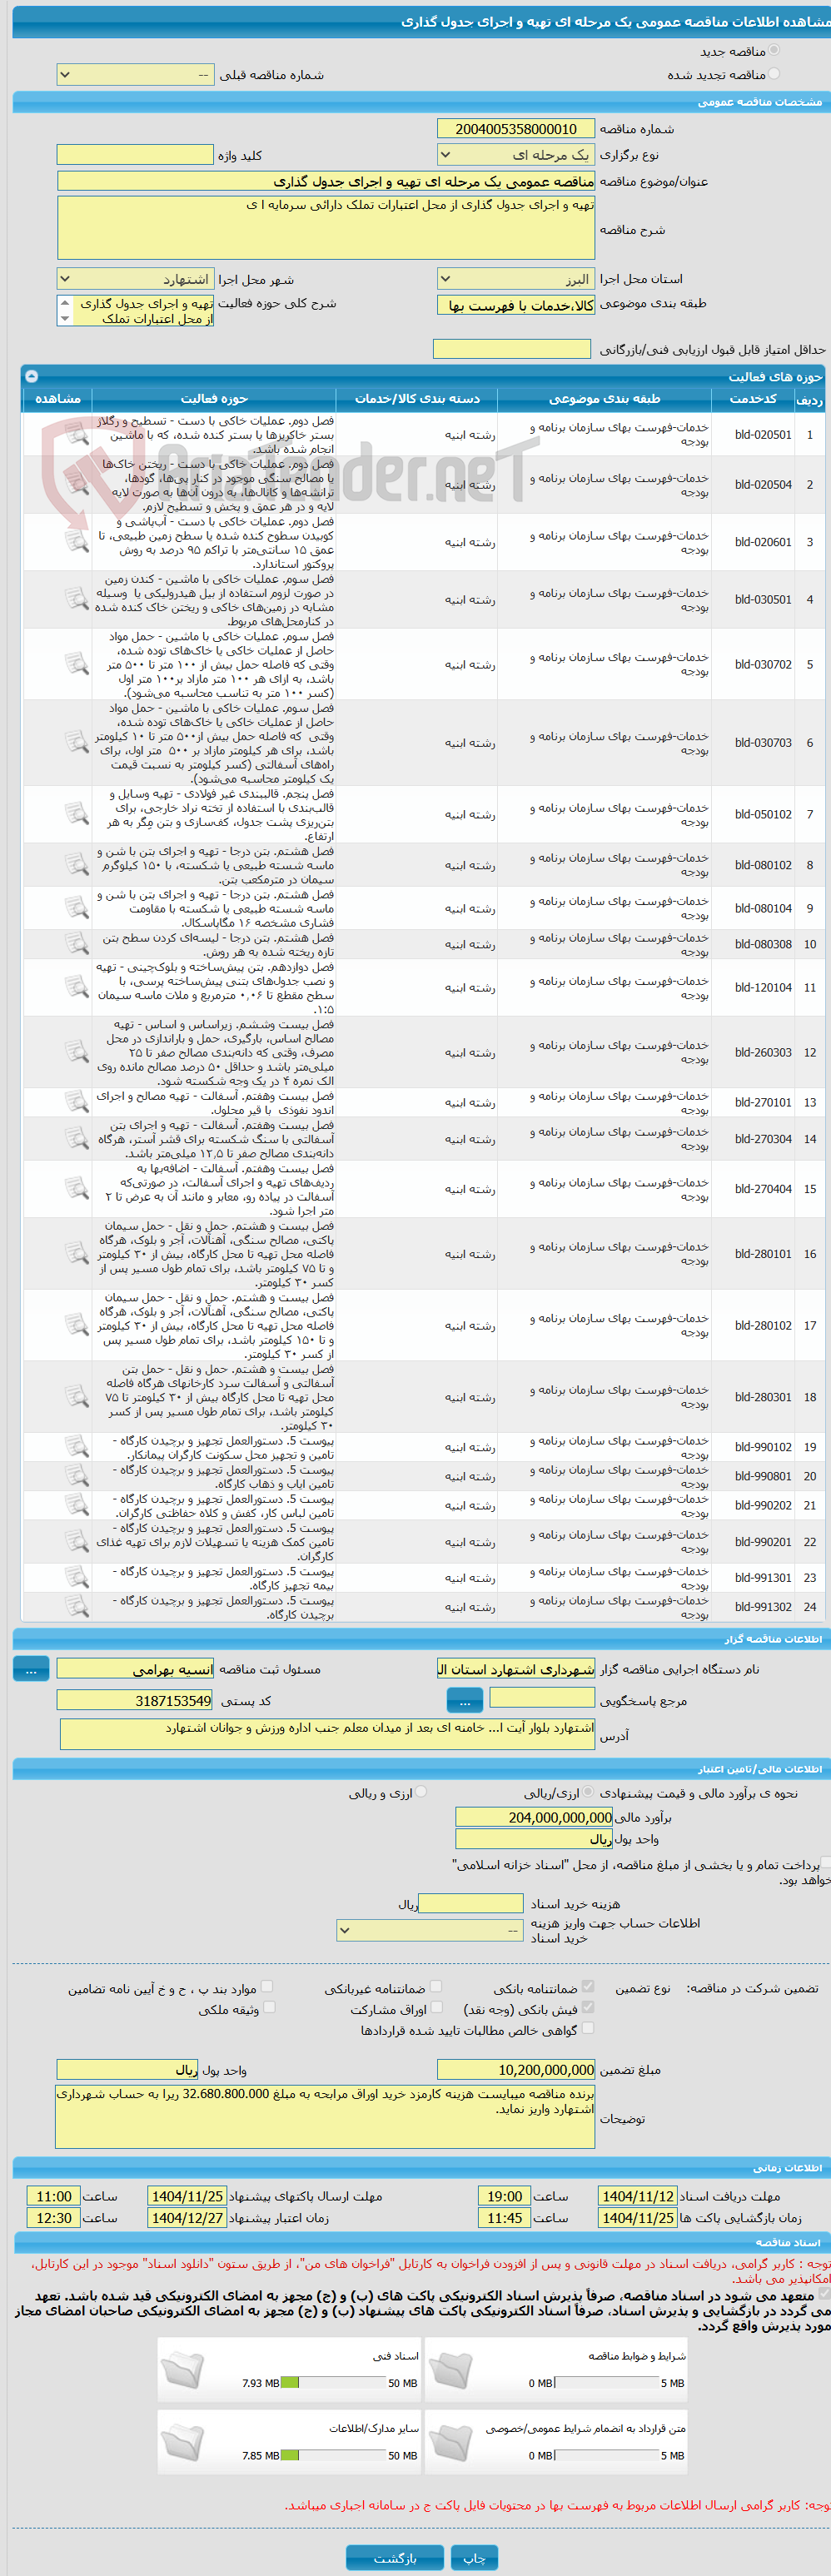Screen dimensions: 831x2576
Task: Select the مناقصه تجدید شده radio button
Action: click(x=774, y=74)
